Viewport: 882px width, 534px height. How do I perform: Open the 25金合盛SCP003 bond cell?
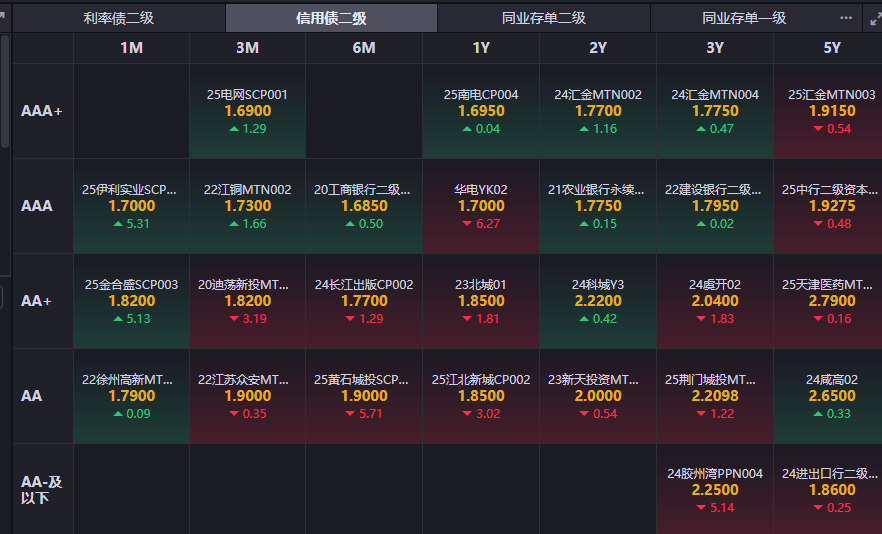coord(132,301)
